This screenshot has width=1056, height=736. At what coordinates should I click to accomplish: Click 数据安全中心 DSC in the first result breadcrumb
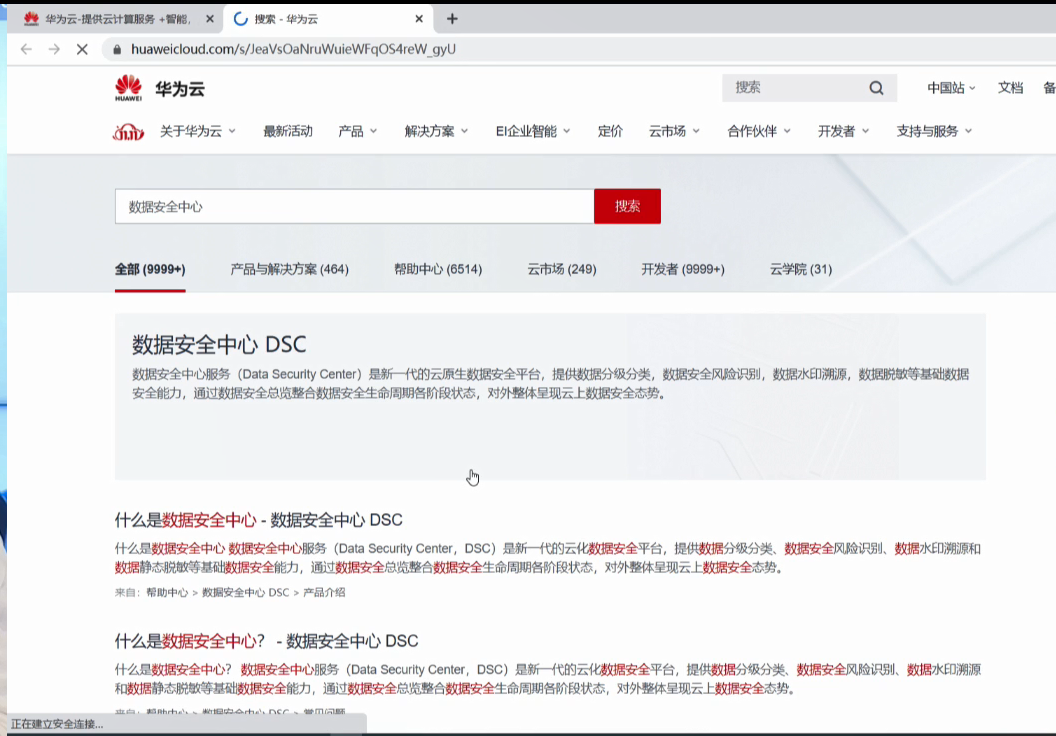(x=245, y=593)
